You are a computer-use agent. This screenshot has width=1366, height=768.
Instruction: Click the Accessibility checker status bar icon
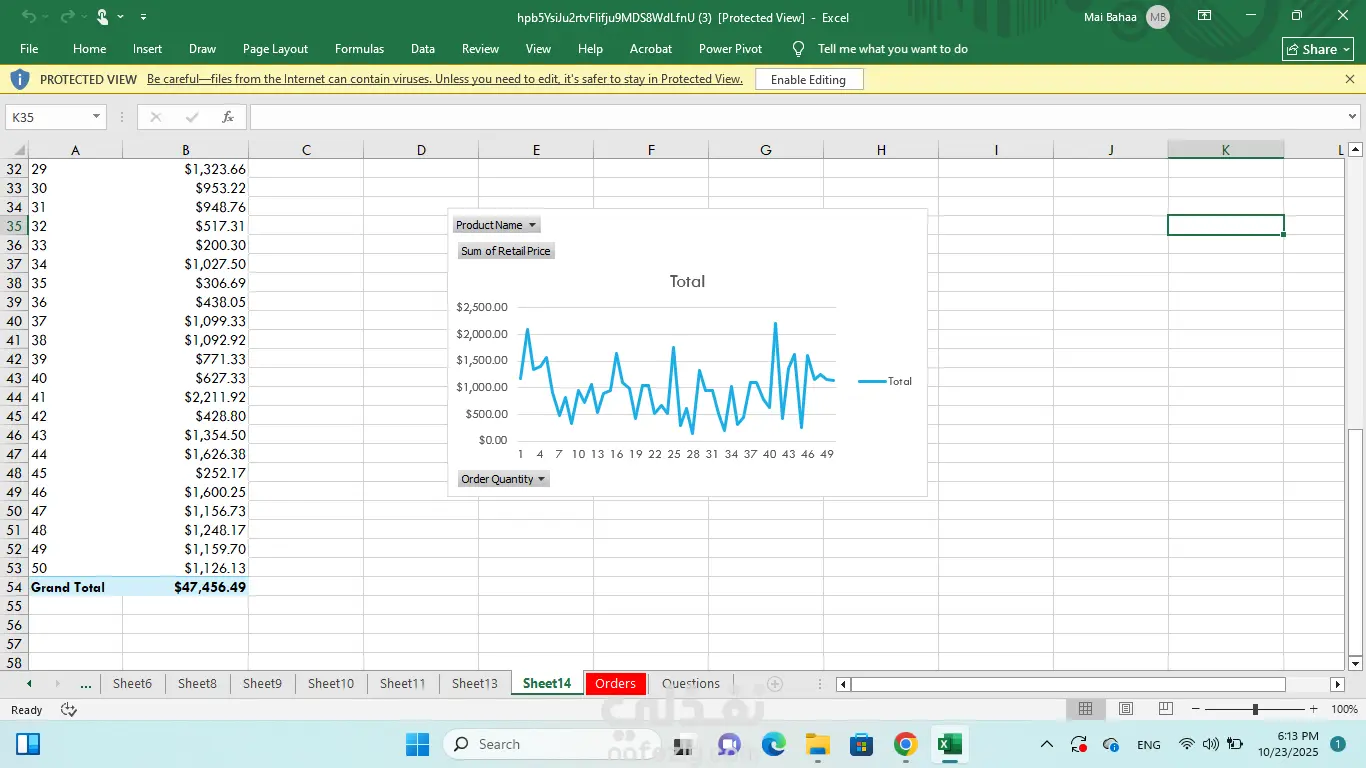coord(69,709)
